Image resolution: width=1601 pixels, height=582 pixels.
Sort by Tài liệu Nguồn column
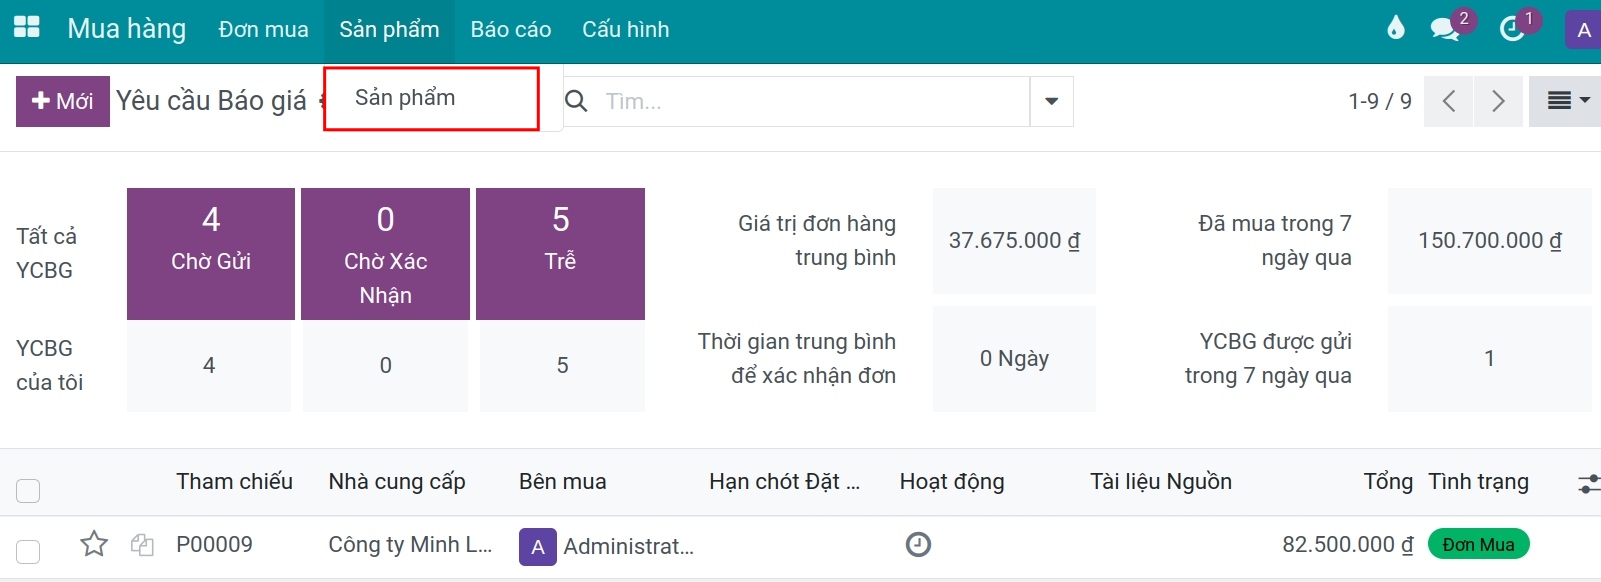pyautogui.click(x=1161, y=482)
